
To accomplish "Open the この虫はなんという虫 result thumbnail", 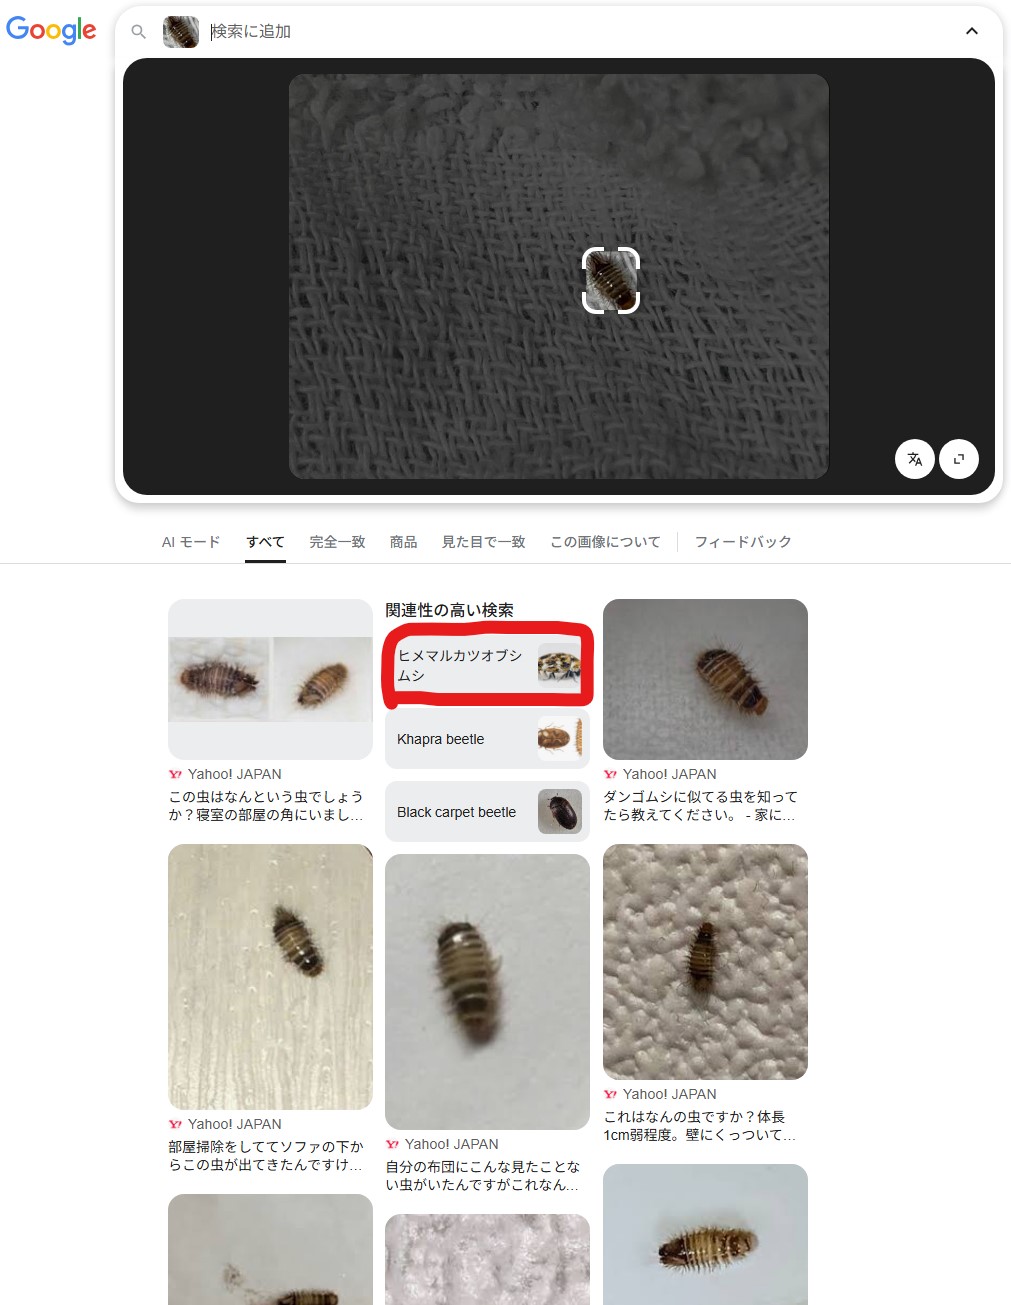I will [270, 679].
